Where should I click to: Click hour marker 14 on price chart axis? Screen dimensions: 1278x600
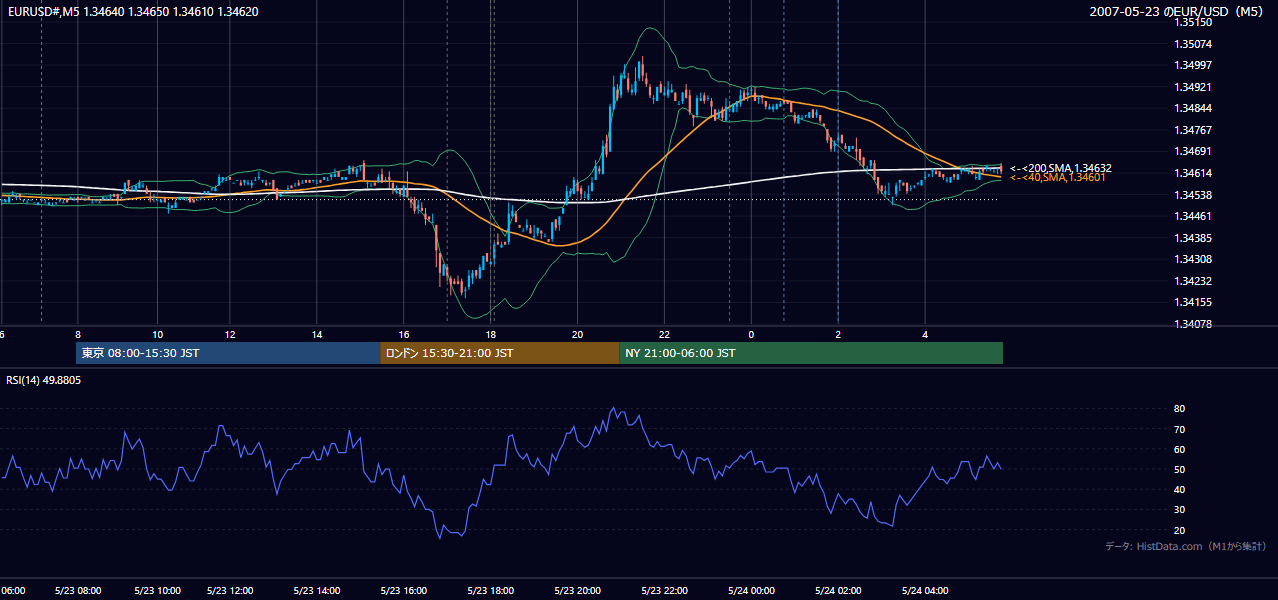(x=317, y=334)
